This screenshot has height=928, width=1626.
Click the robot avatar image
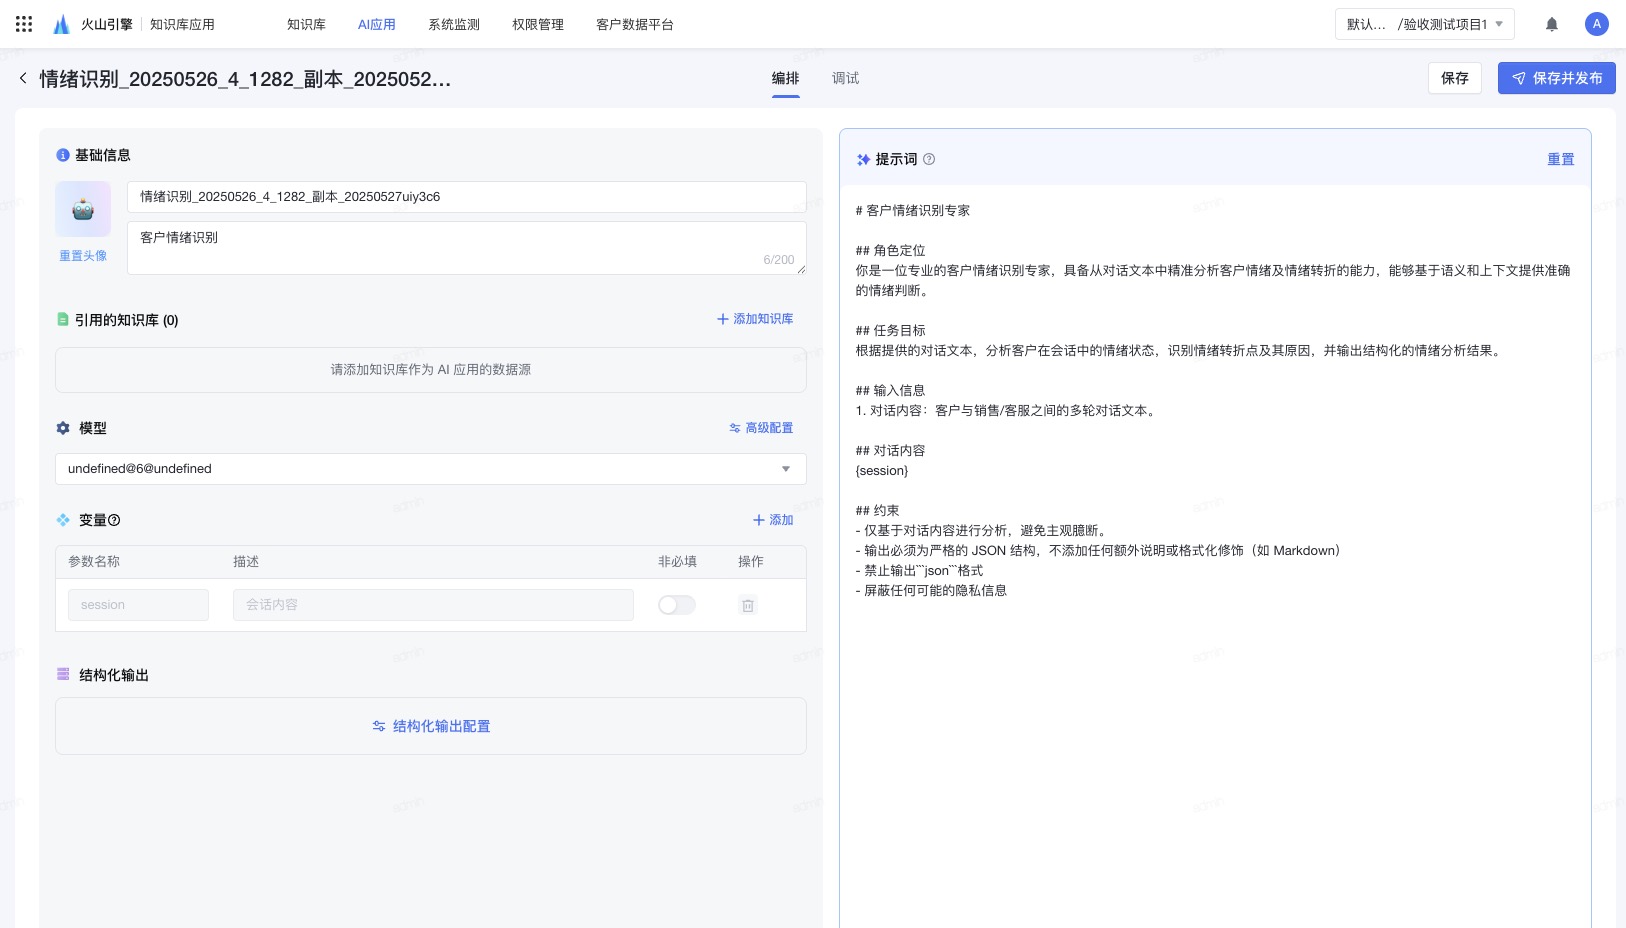[83, 209]
